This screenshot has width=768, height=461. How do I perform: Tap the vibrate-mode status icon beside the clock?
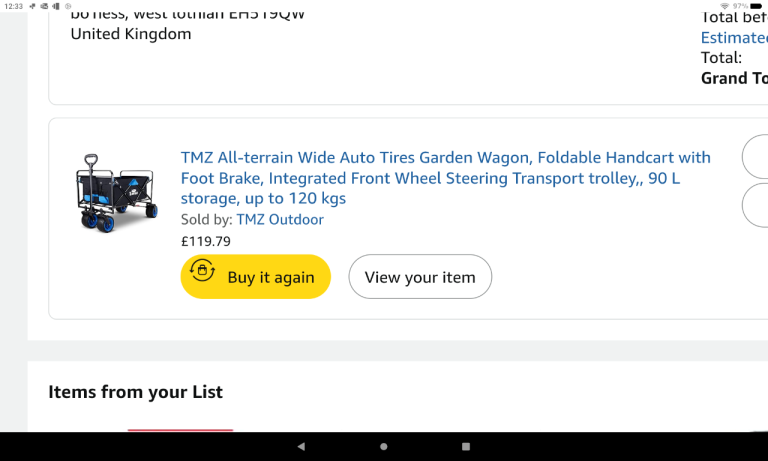56,6
